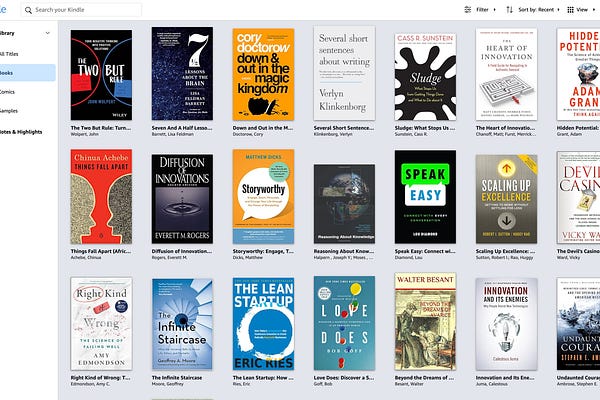Open Right Kind of Wrong cover
The image size is (600, 400).
tap(101, 324)
